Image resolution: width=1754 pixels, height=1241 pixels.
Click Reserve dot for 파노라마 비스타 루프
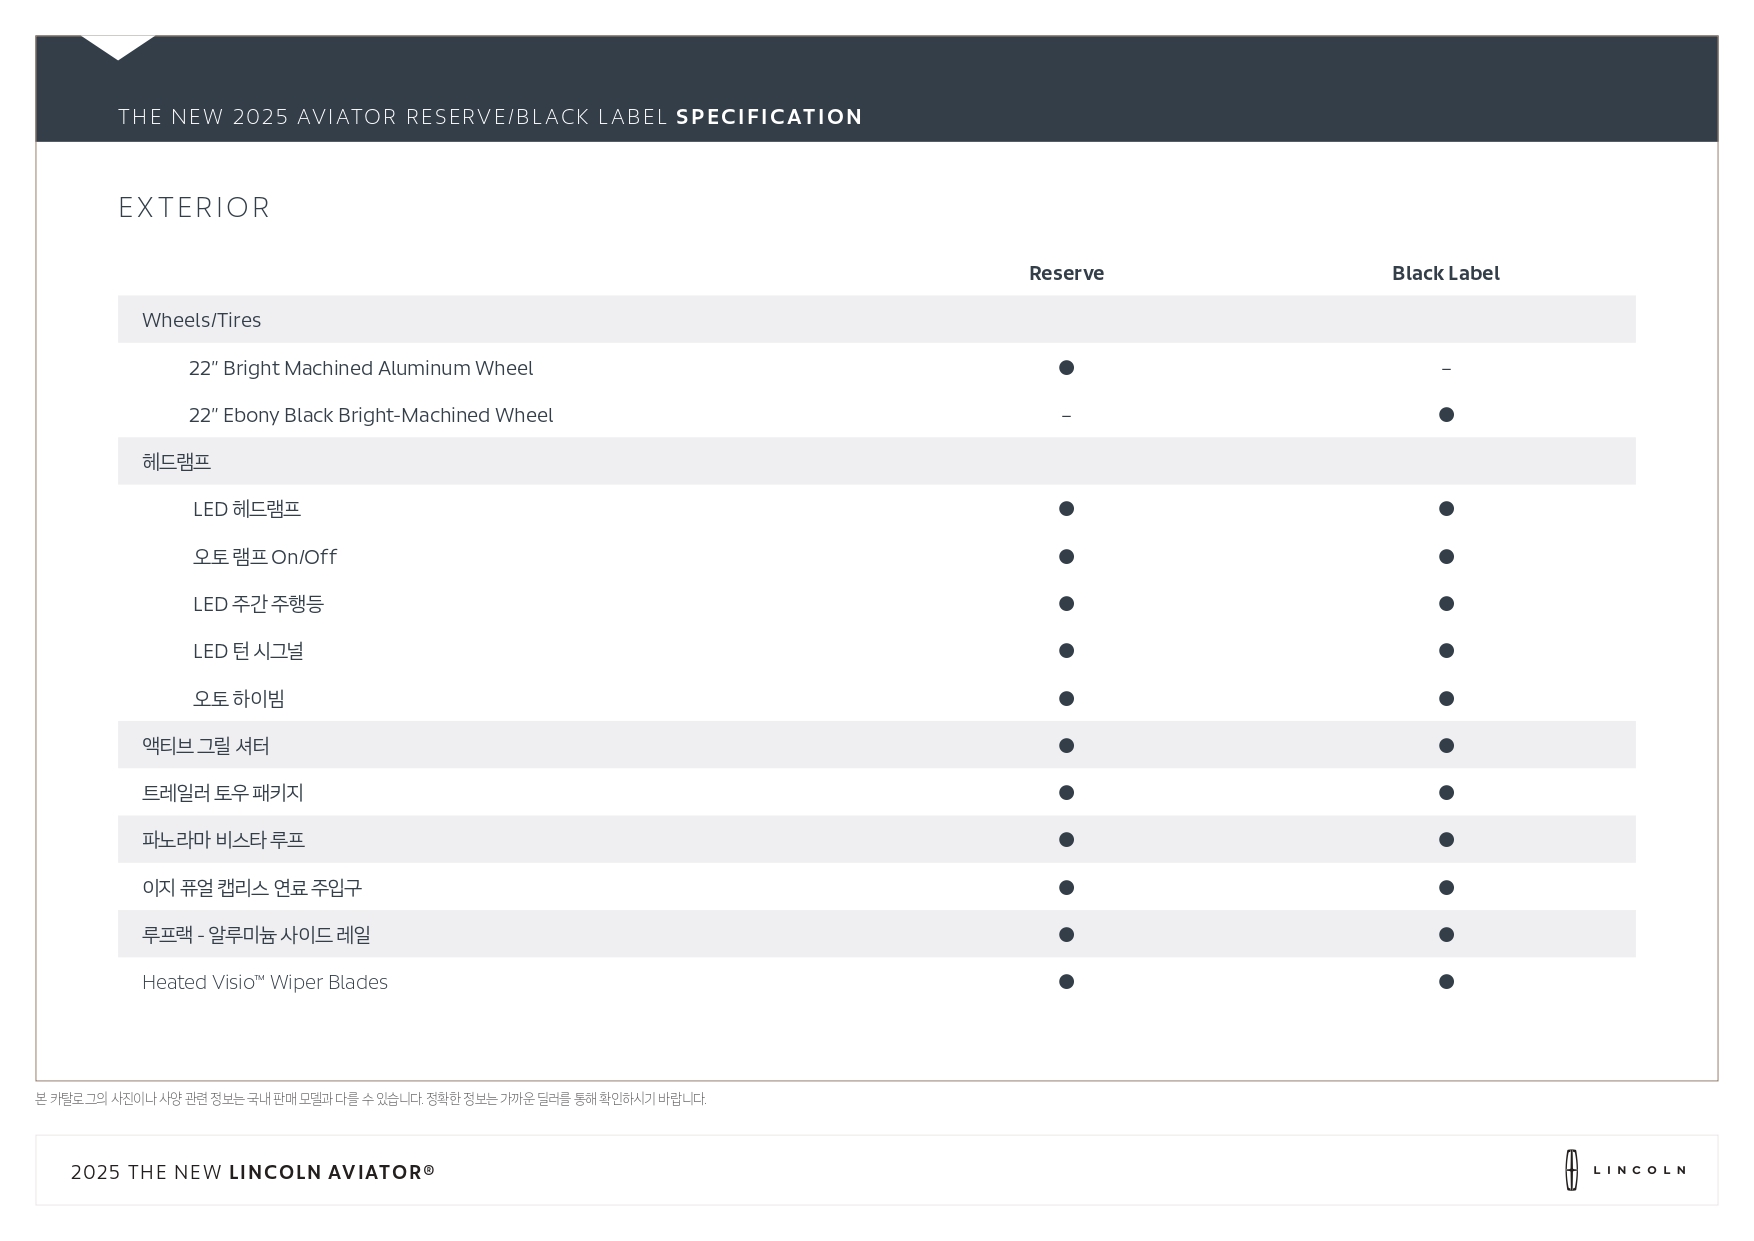click(x=1066, y=840)
